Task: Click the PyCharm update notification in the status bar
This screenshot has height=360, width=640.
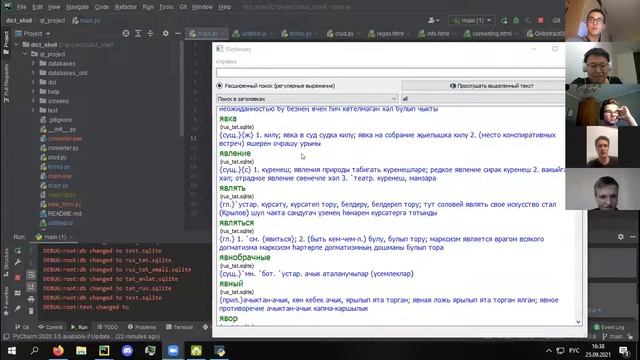Action: click(x=86, y=337)
